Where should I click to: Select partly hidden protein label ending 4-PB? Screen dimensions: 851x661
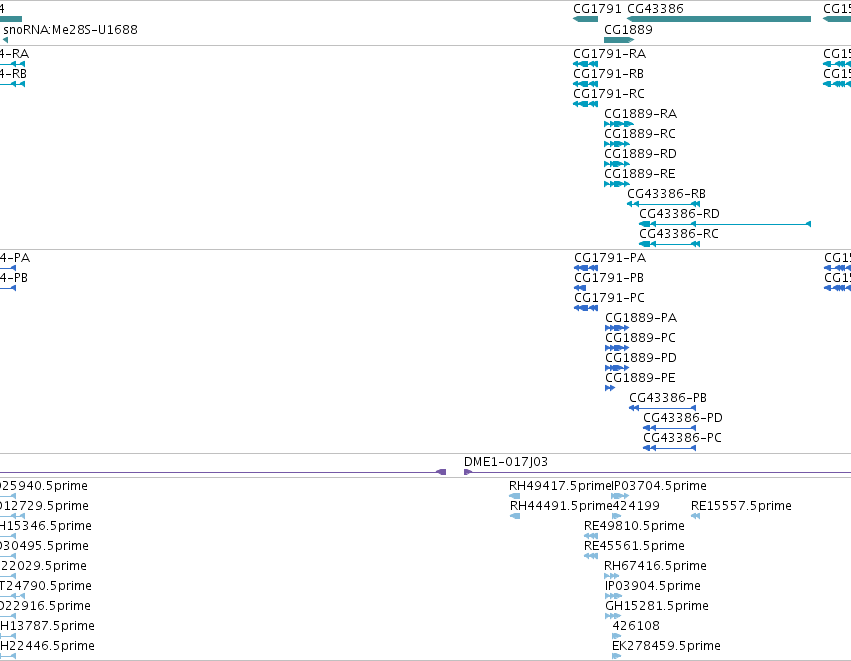point(14,278)
